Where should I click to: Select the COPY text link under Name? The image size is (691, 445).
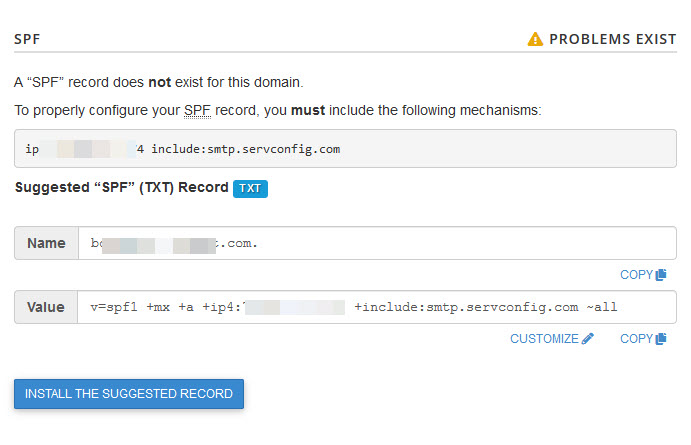636,274
